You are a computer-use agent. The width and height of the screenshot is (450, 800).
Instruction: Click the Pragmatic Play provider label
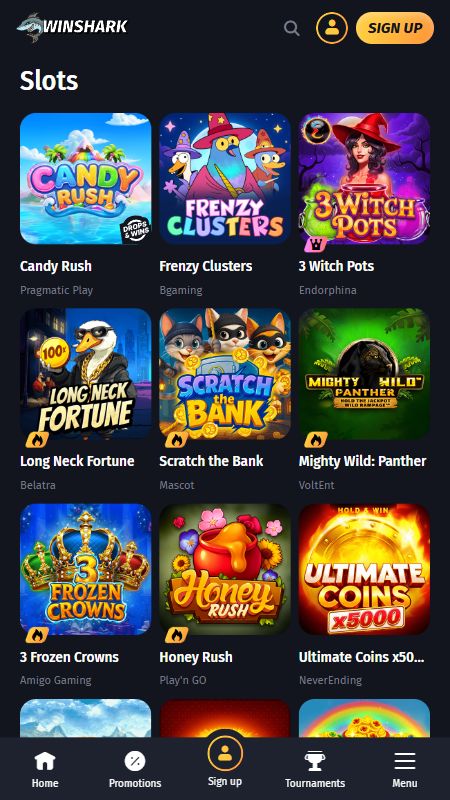point(57,290)
